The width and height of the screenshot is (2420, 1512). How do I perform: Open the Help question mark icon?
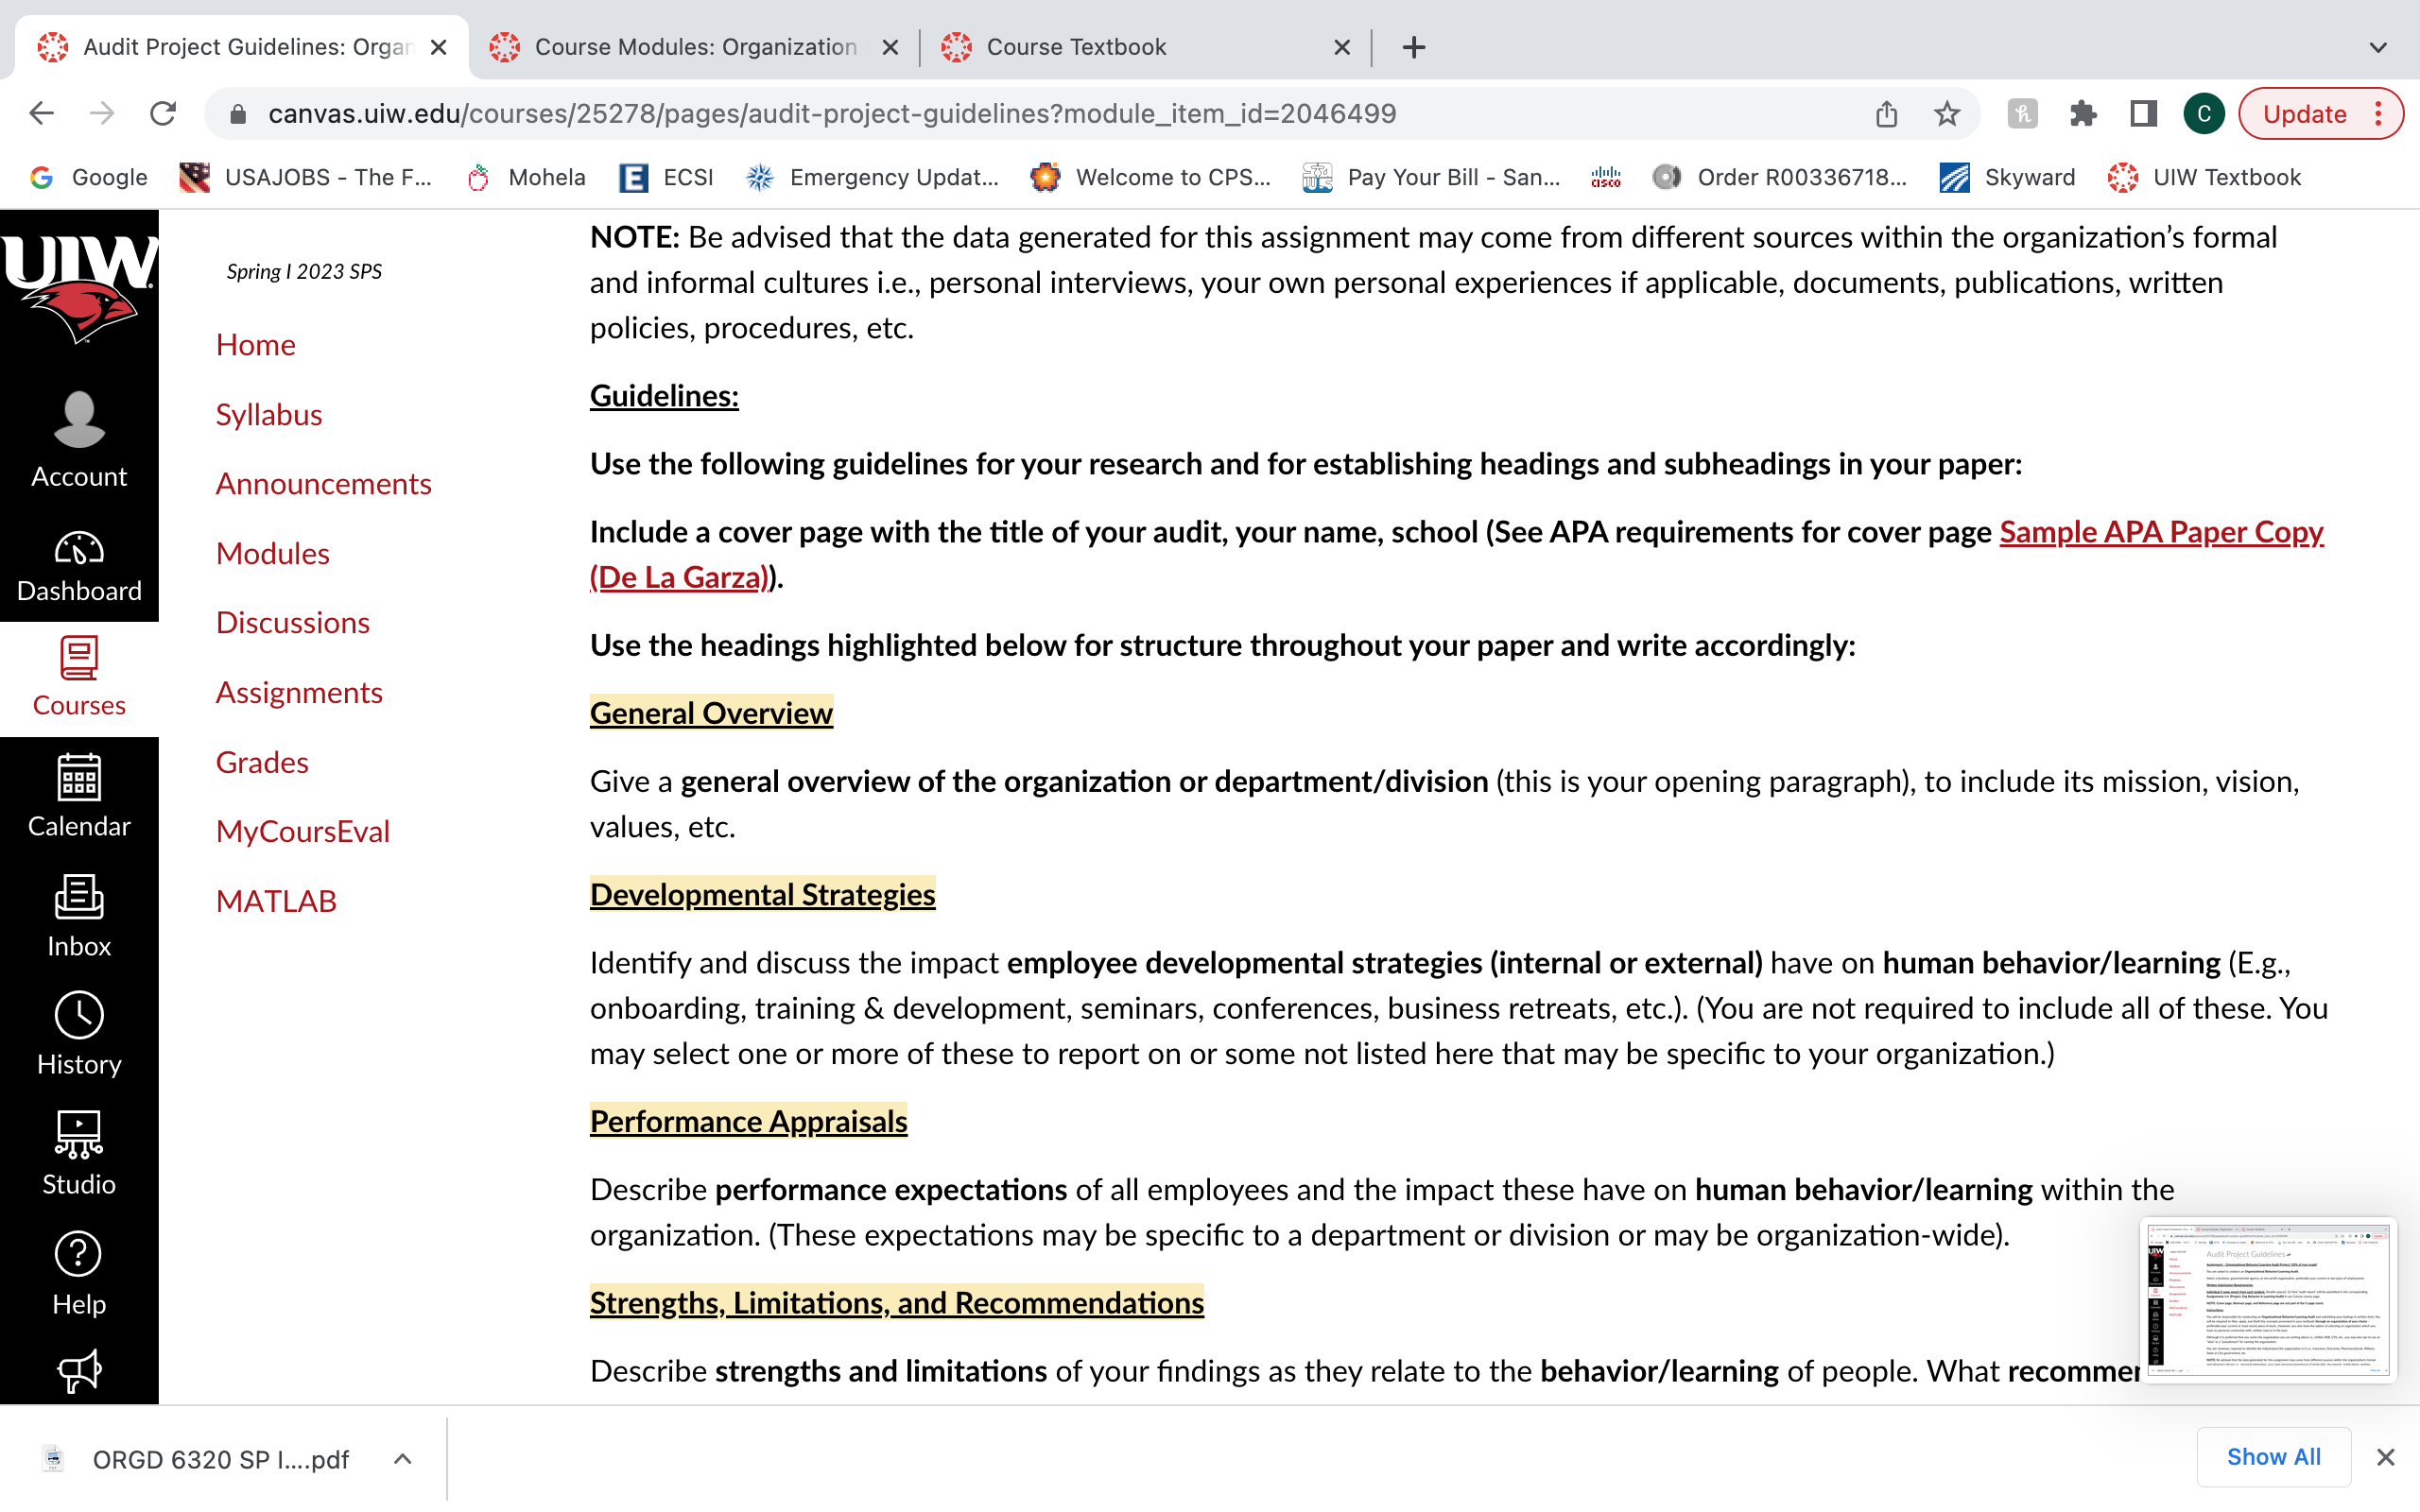point(79,1254)
